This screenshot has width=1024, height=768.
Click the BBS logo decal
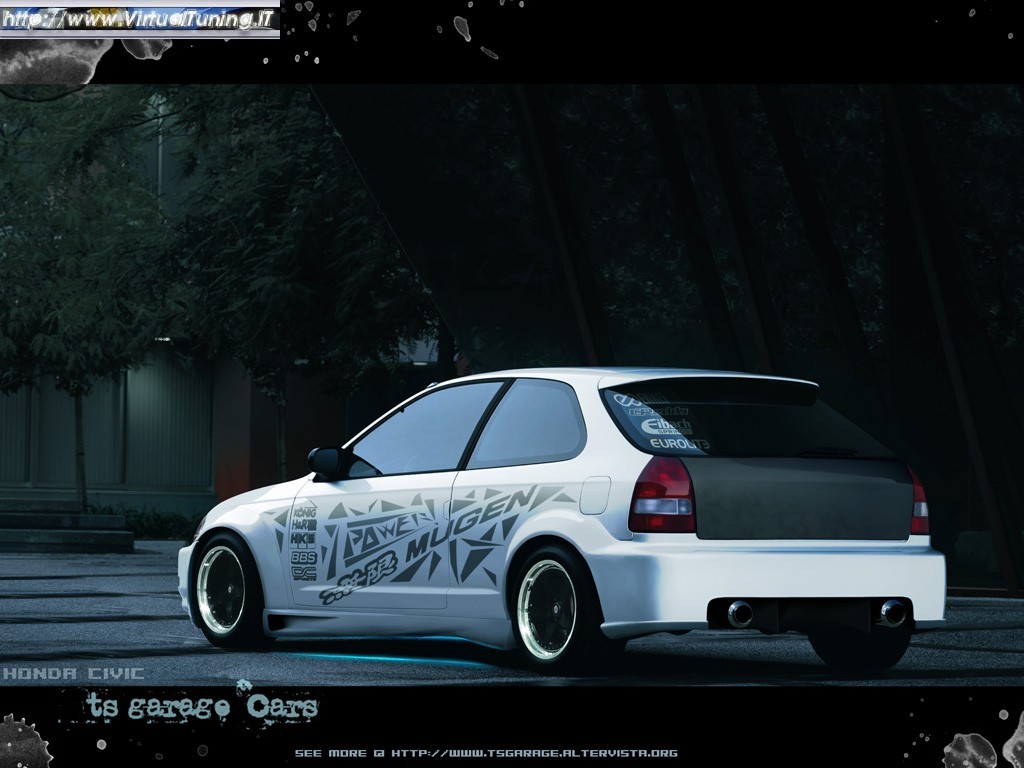click(x=304, y=558)
